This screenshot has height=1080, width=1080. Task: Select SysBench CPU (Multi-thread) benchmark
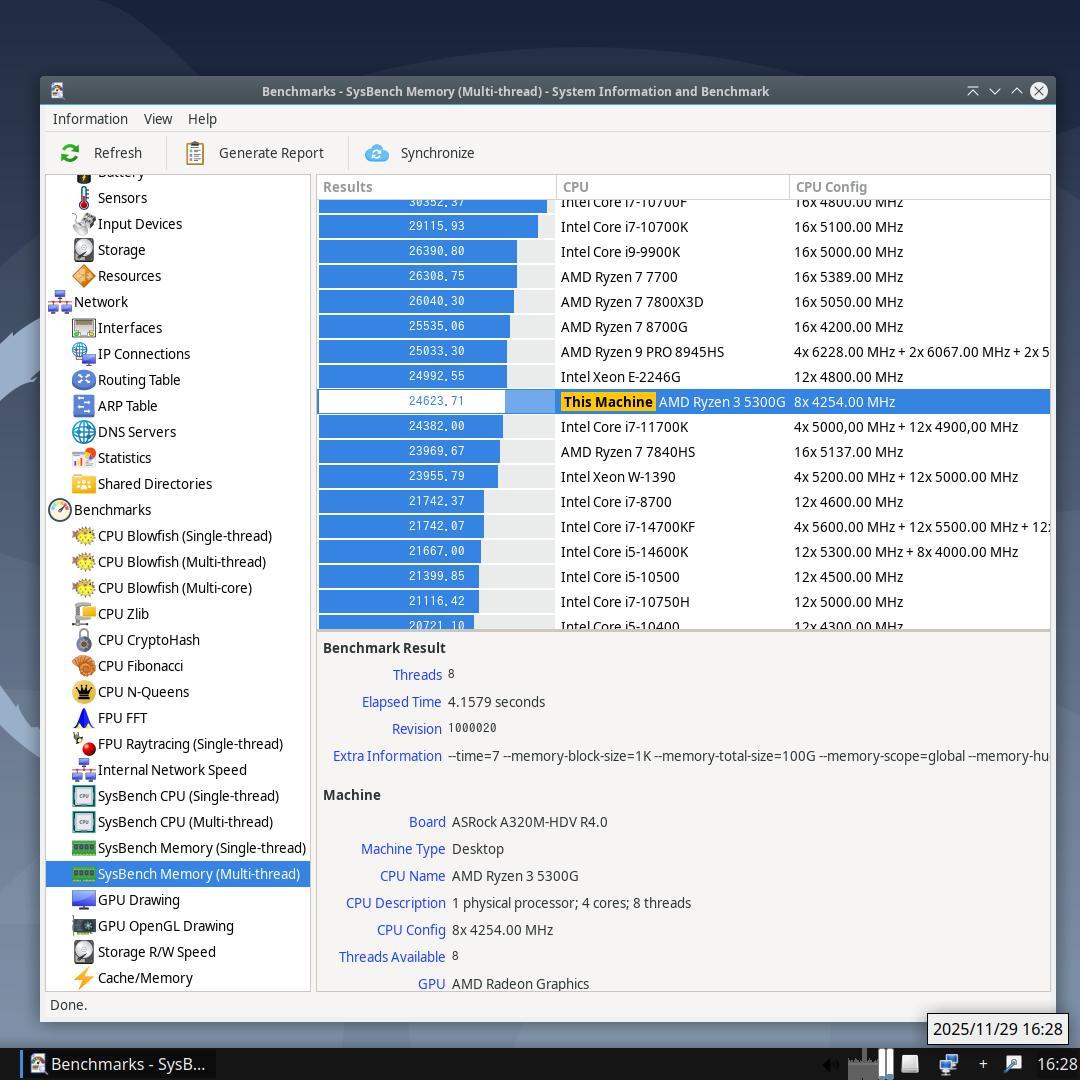point(185,822)
